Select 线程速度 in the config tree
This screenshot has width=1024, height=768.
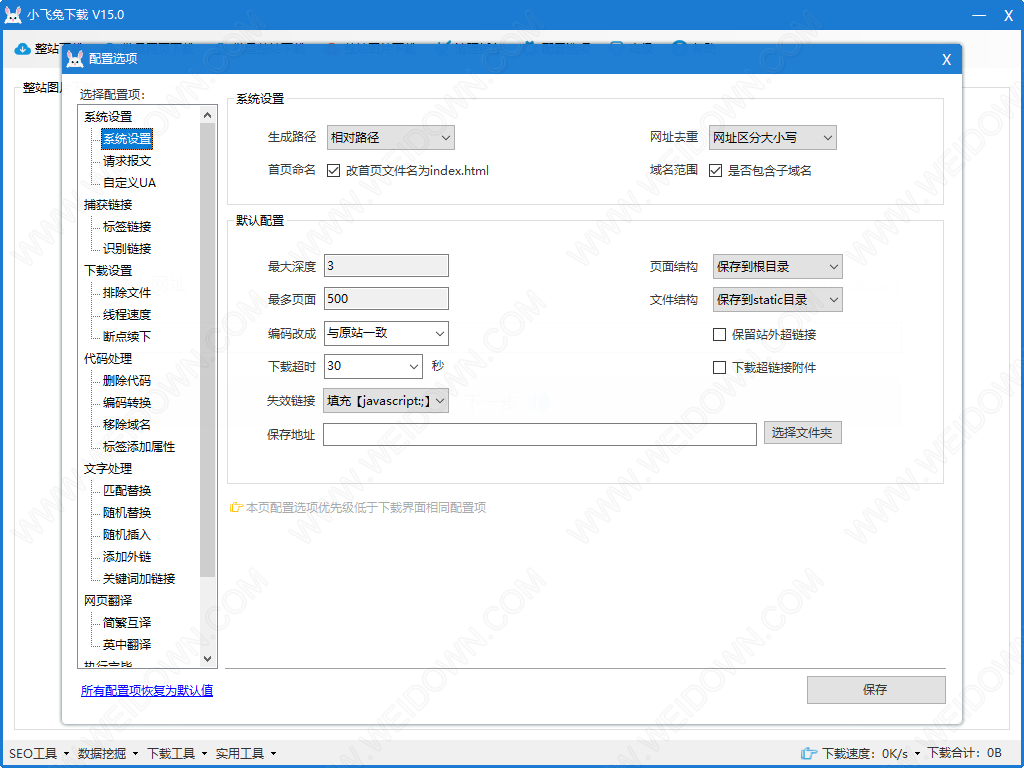[x=127, y=315]
